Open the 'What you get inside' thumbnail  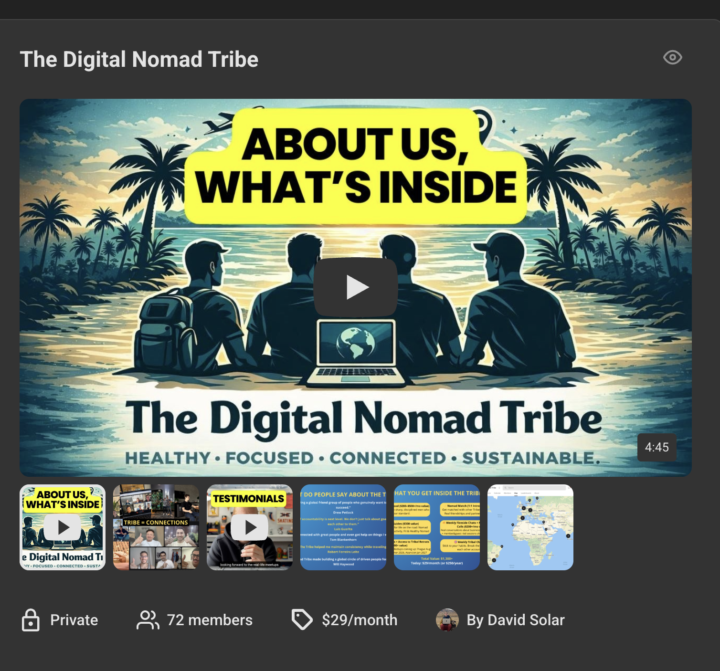tap(437, 527)
